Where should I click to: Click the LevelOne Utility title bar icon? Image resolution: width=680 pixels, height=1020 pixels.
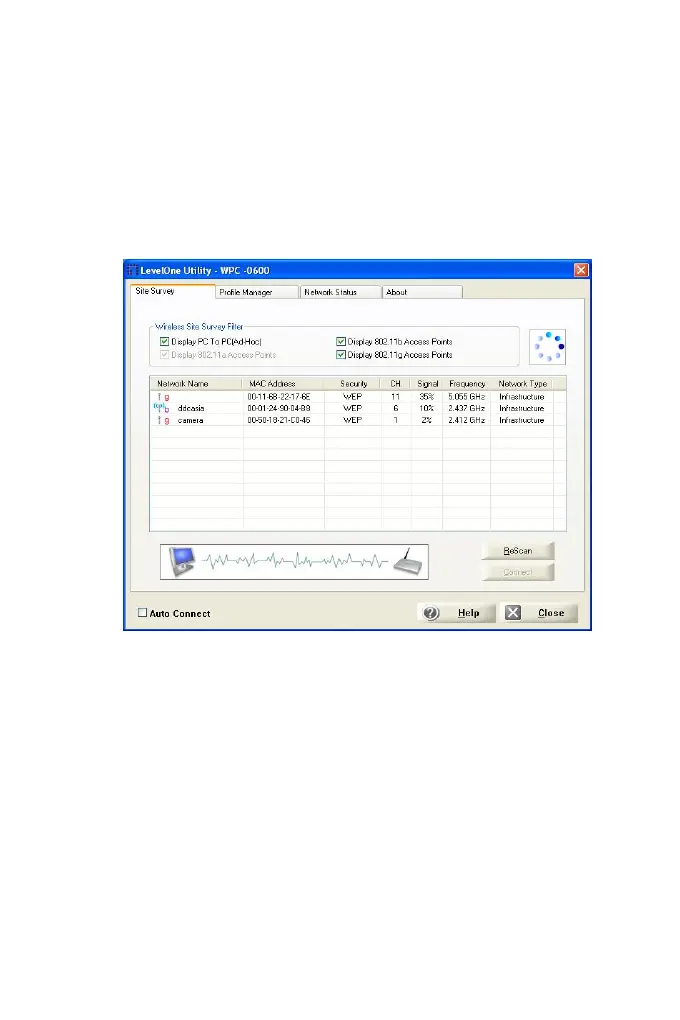(x=131, y=270)
